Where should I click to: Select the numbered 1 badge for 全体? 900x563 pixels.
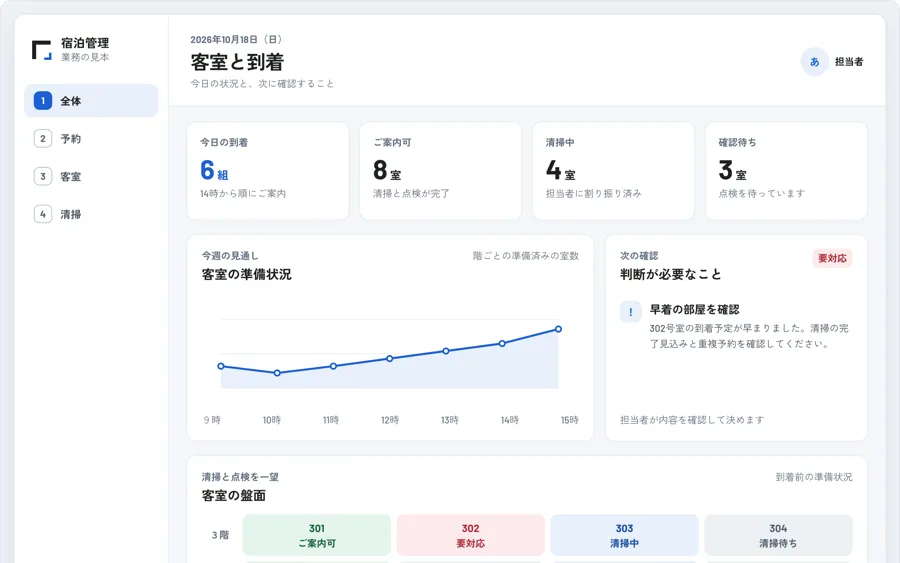tap(42, 101)
